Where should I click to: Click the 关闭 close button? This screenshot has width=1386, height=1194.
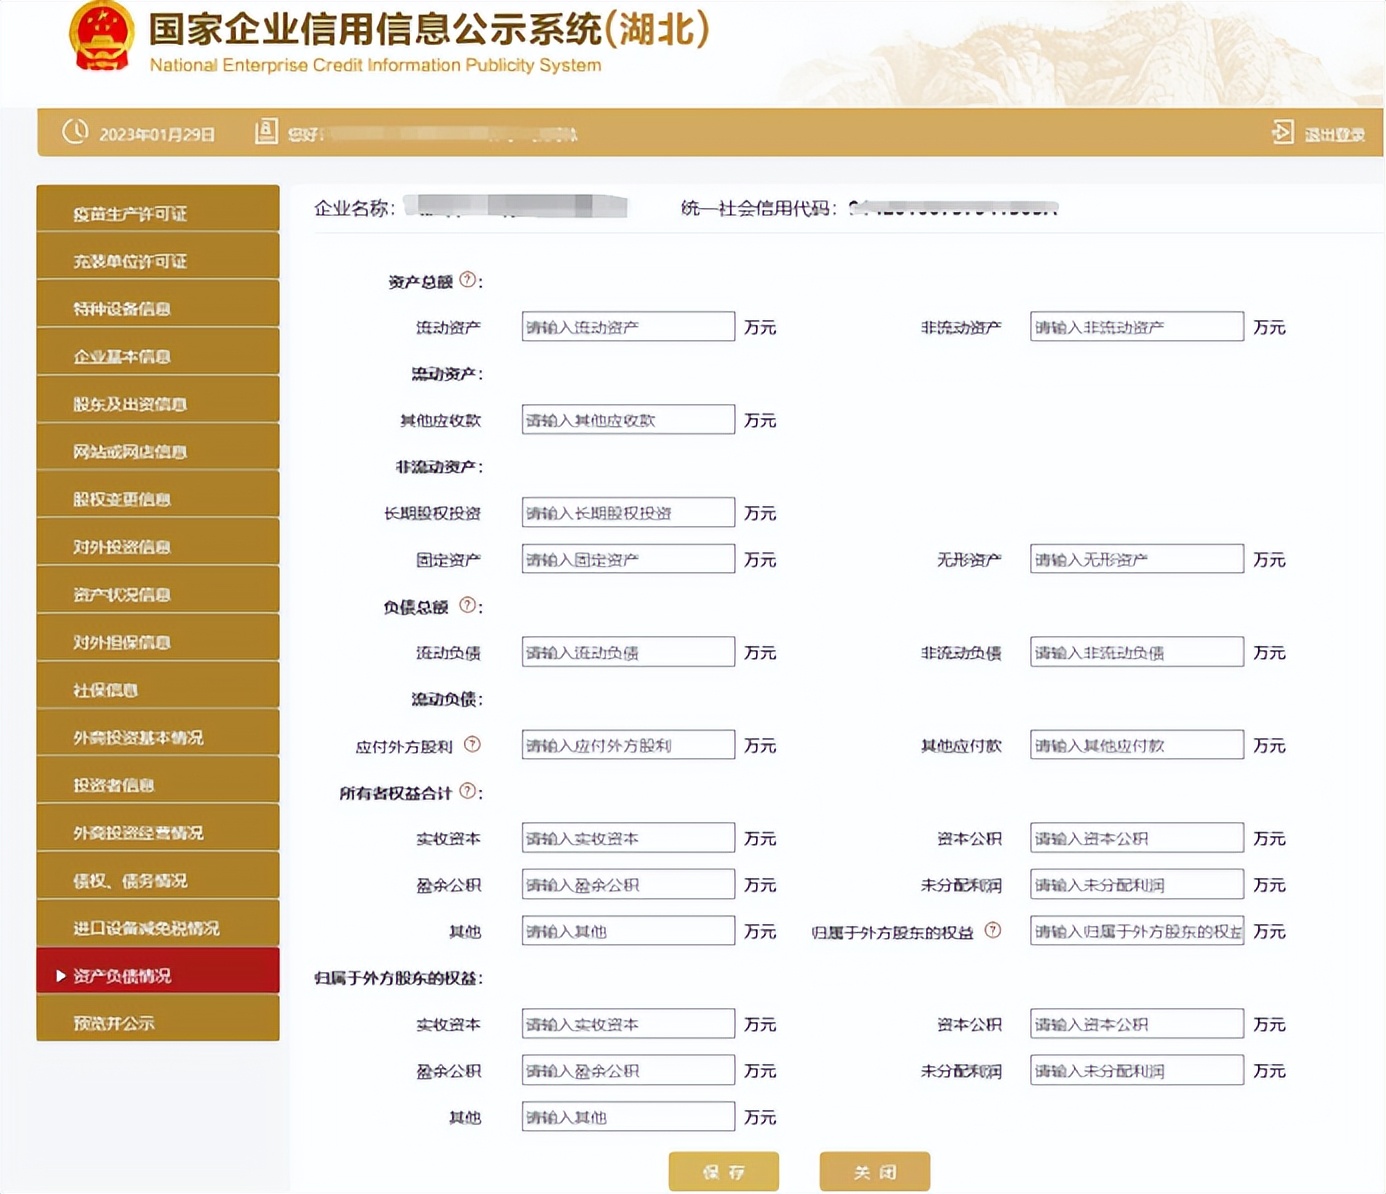coord(874,1170)
